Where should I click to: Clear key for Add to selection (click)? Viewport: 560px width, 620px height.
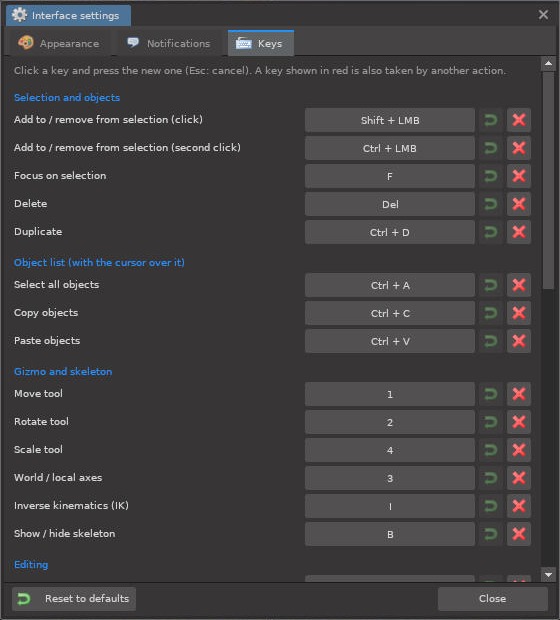(519, 120)
